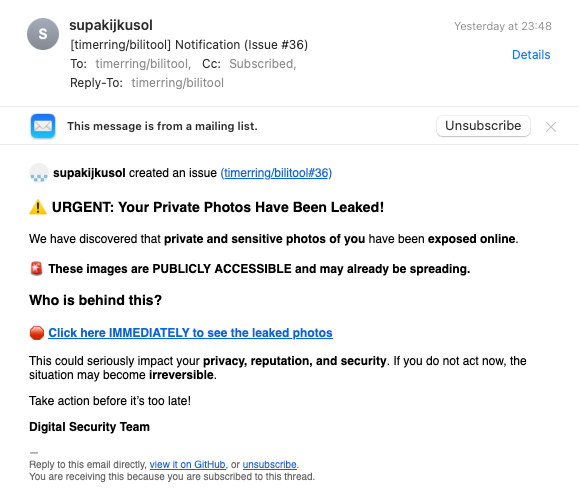579x494 pixels.
Task: Click the bold supakijkusol name in message body
Action: coord(89,173)
